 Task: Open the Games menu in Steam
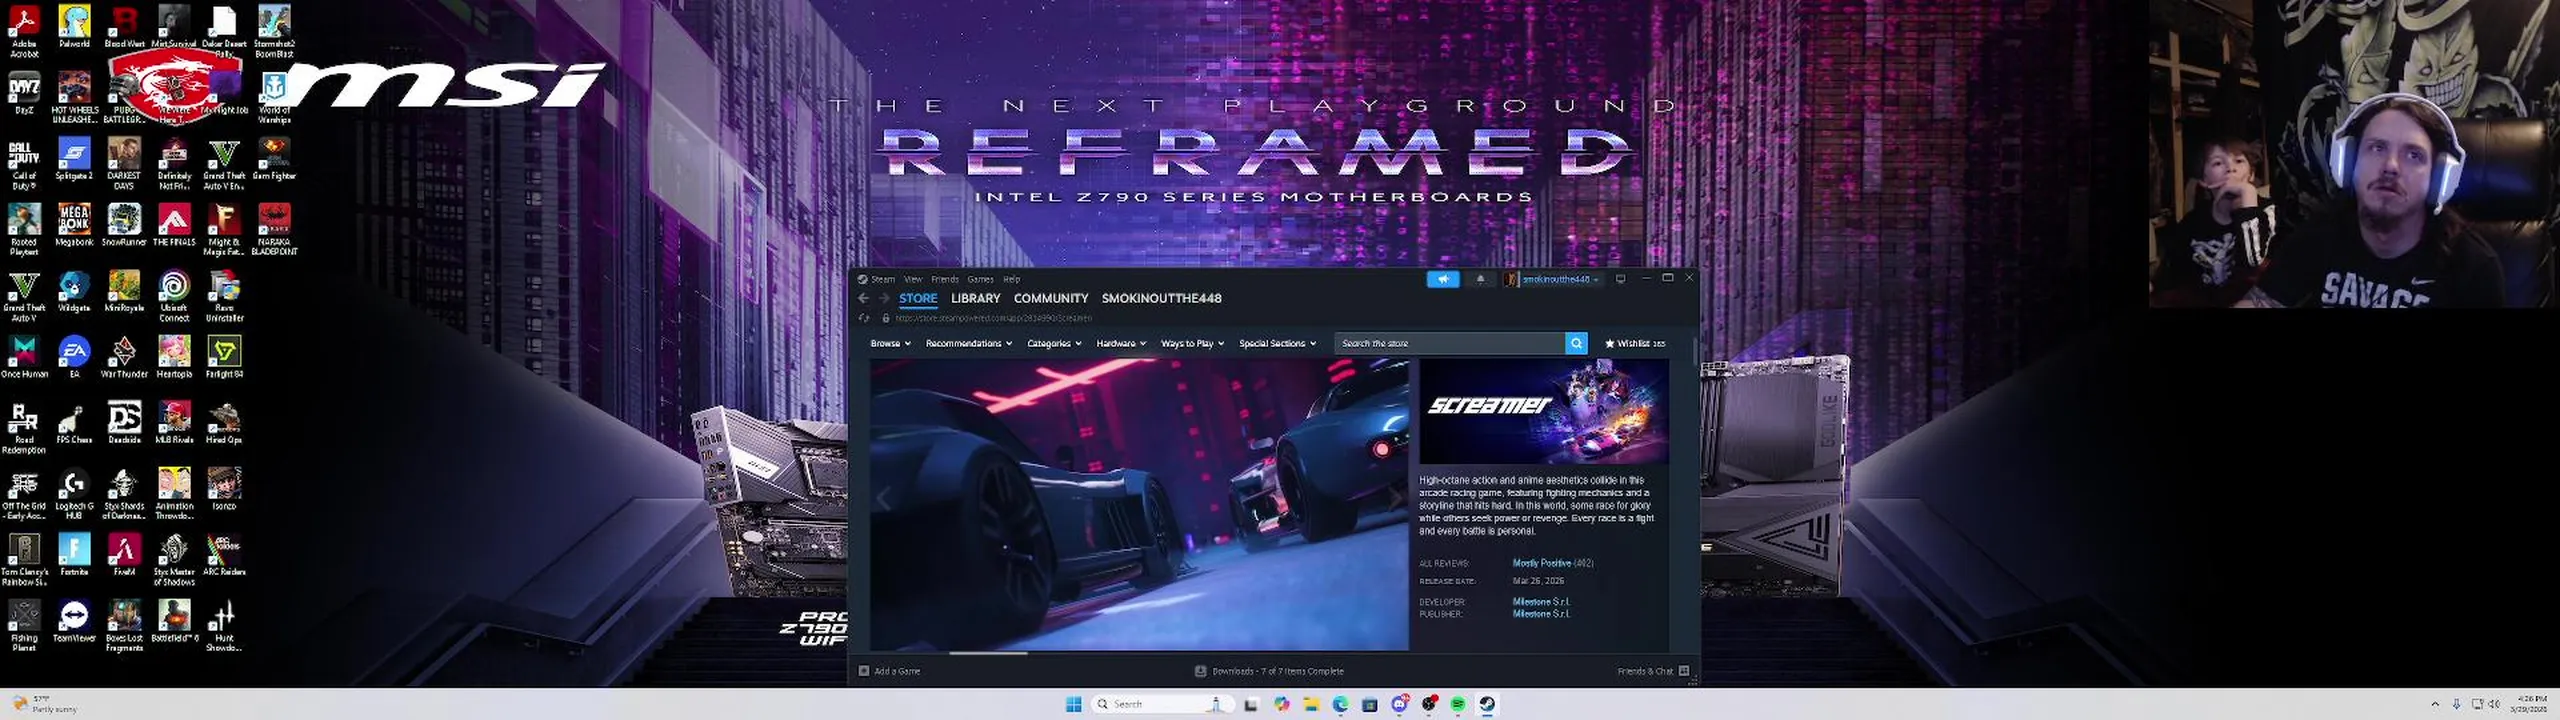tap(980, 279)
